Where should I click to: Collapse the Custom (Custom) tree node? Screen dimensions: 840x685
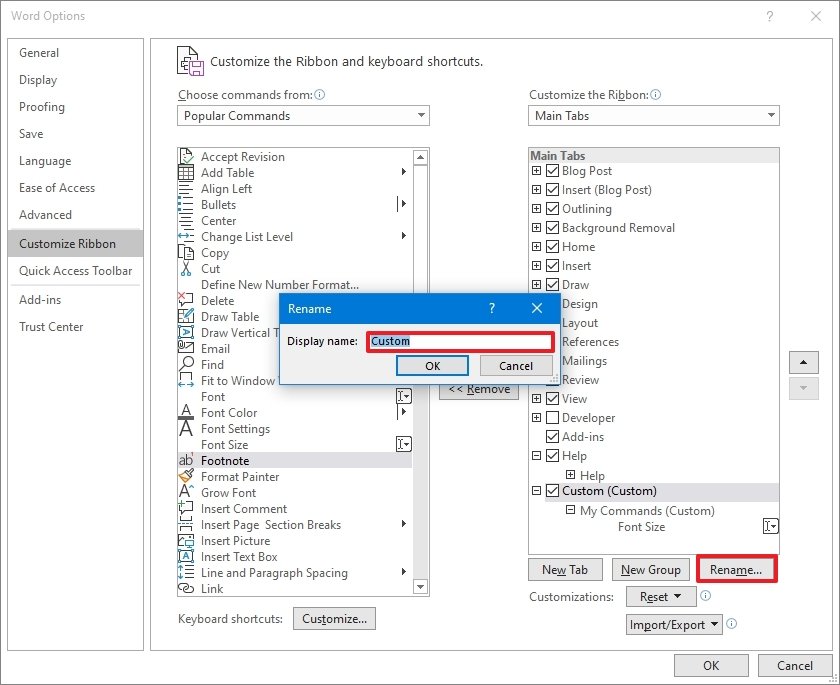tap(536, 491)
